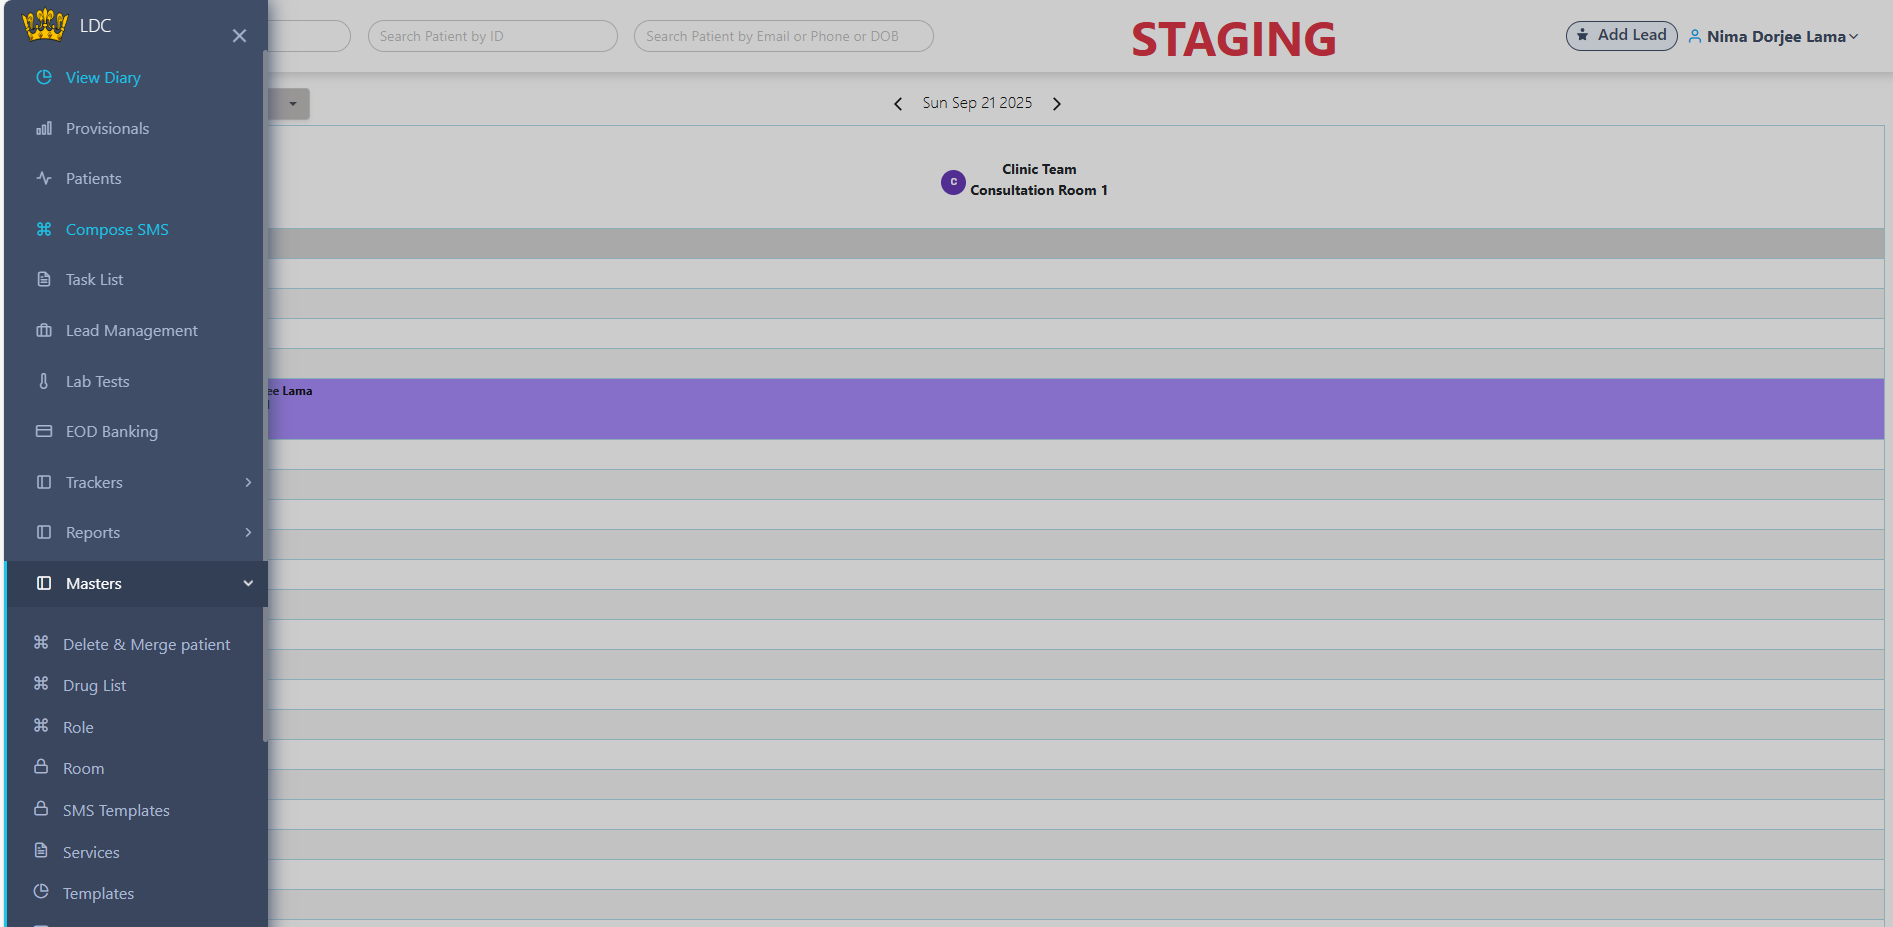Collapse the Masters menu section
Viewport: 1893px width, 927px height.
click(248, 583)
